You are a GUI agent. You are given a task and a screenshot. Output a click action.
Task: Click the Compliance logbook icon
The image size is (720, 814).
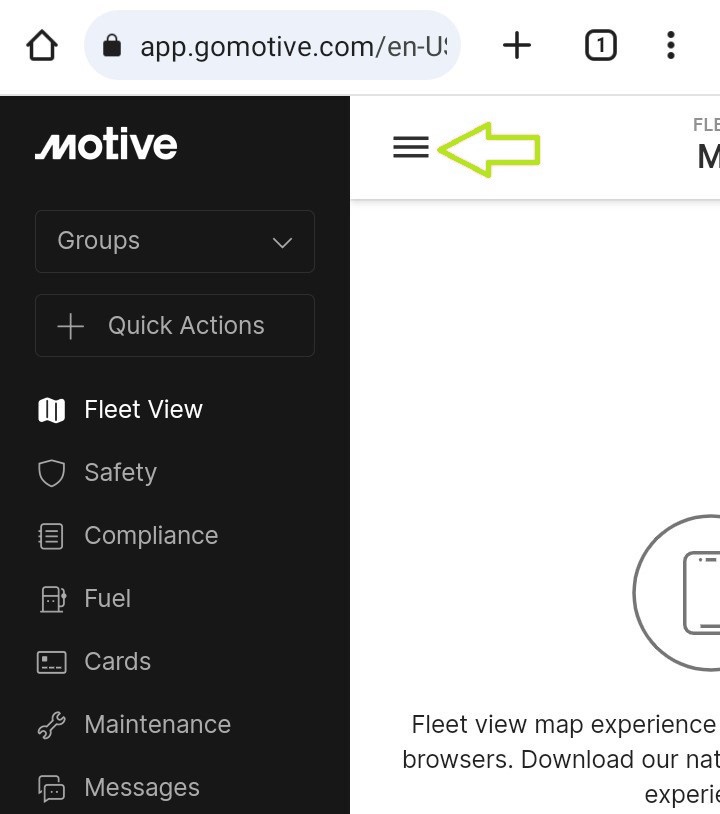[51, 536]
